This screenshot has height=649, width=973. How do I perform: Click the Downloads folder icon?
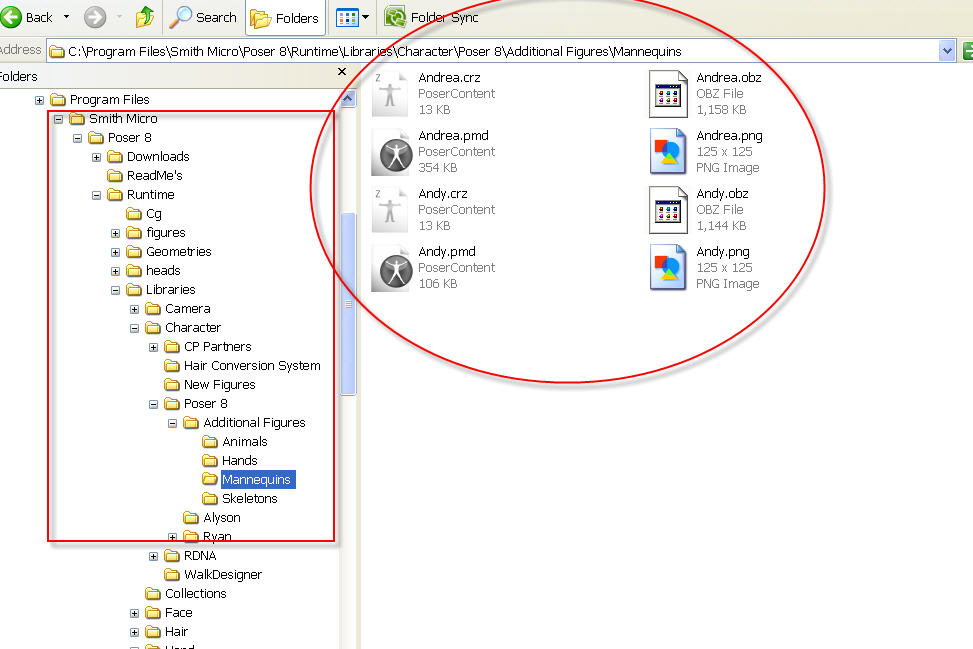(115, 157)
